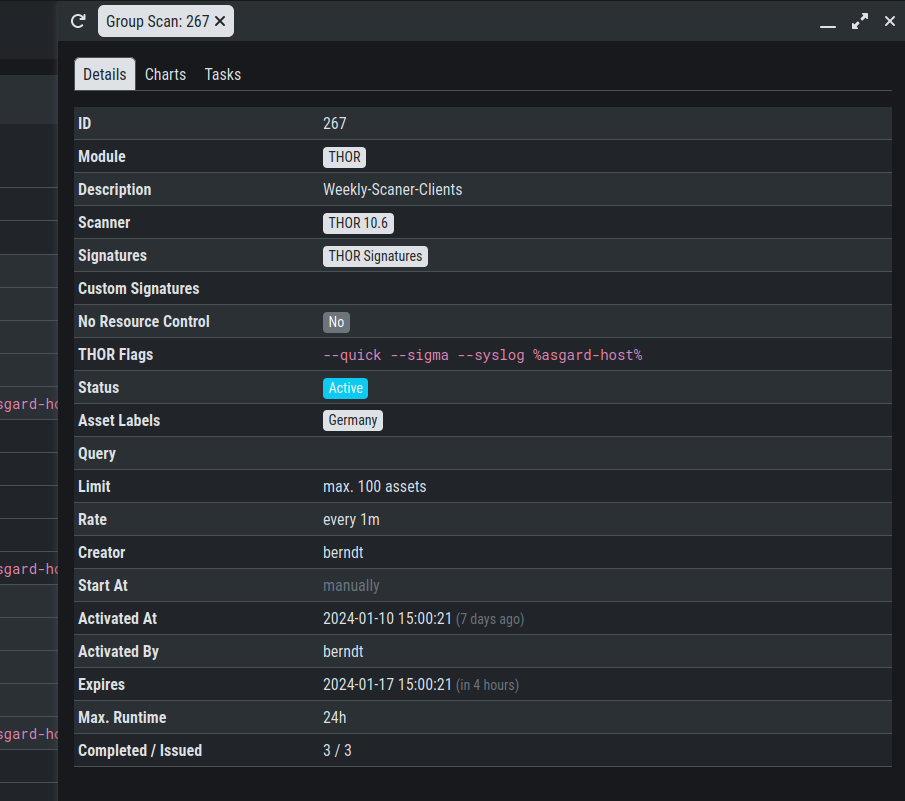Click the Query row label

[x=97, y=454]
